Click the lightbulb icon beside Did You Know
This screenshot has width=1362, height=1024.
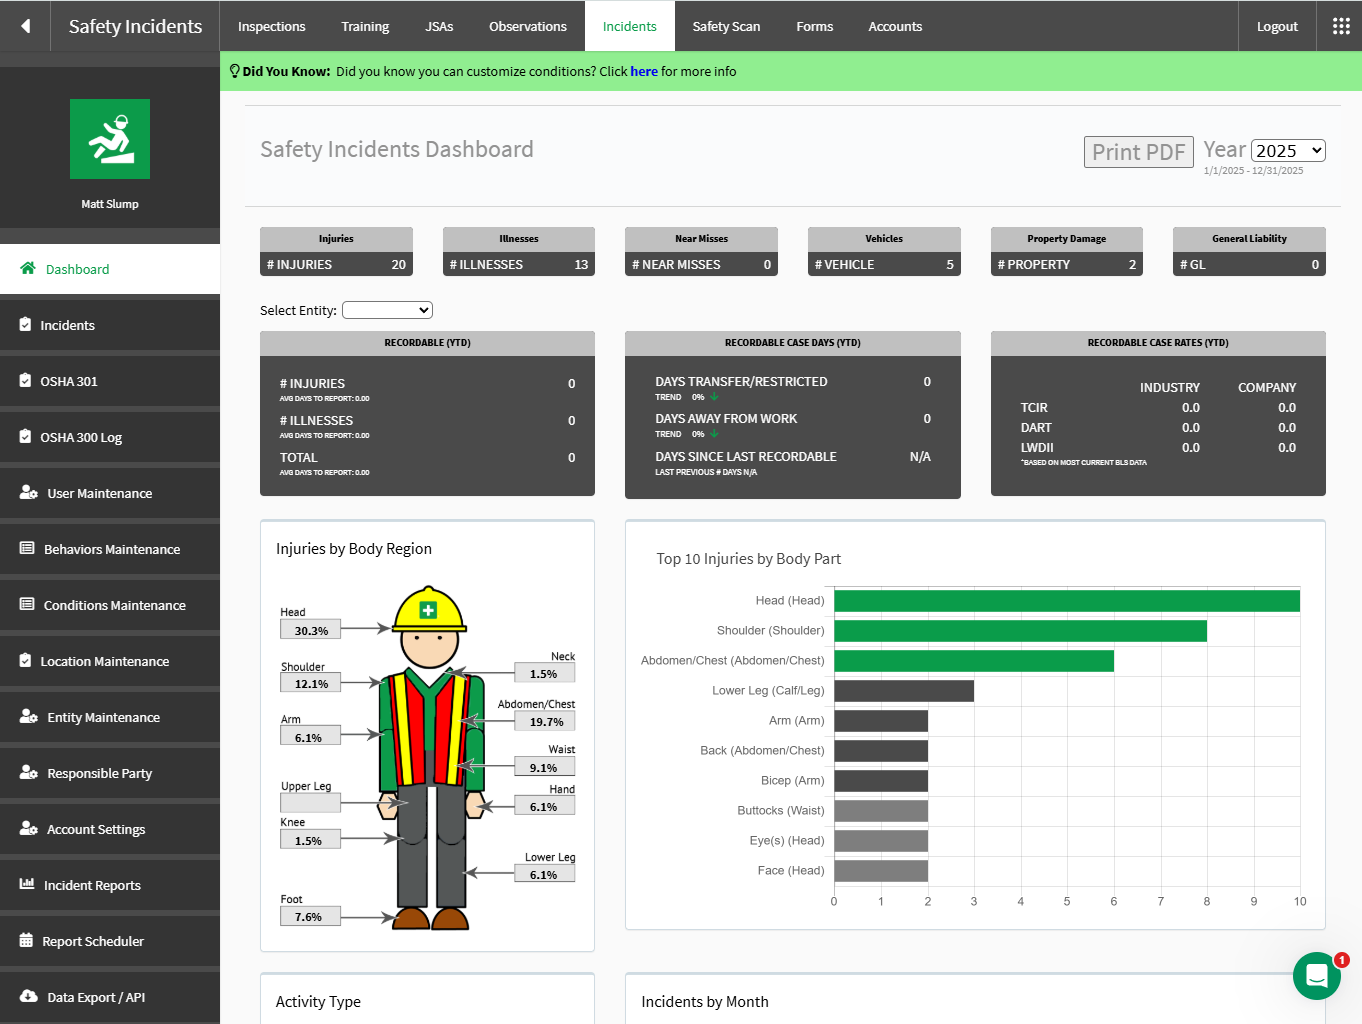pyautogui.click(x=234, y=71)
